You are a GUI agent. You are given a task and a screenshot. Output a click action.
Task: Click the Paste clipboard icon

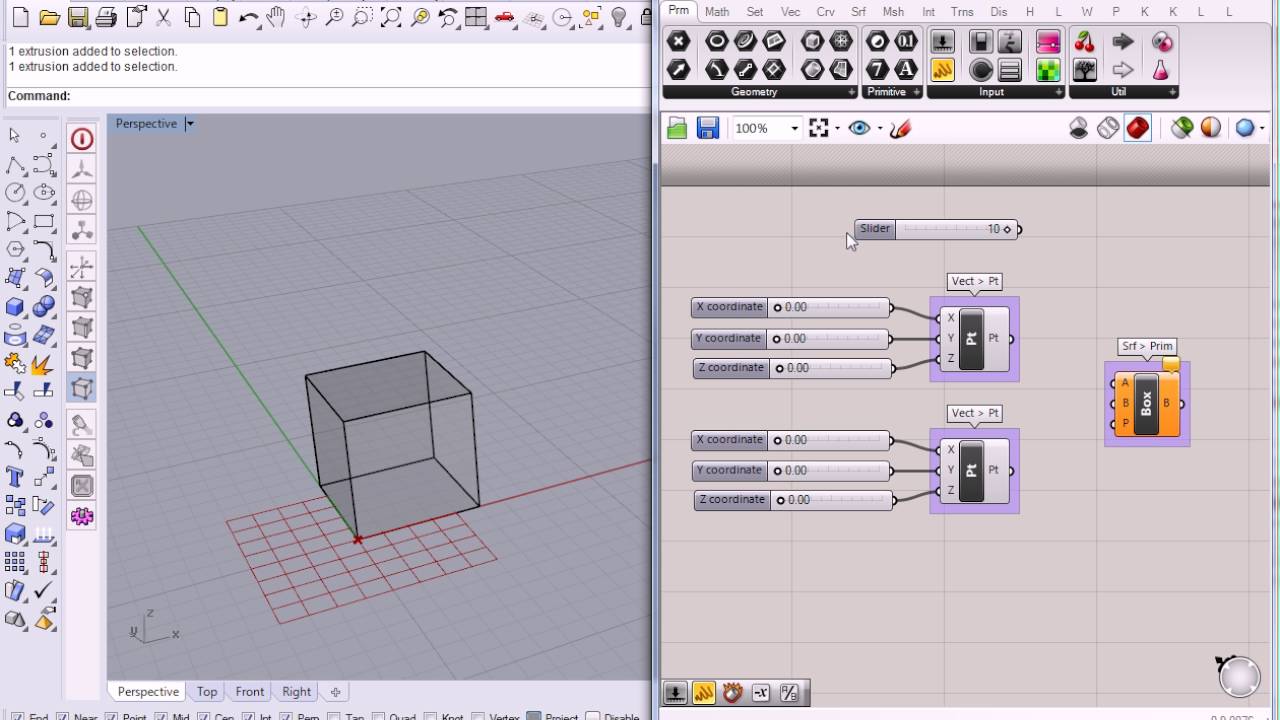220,17
